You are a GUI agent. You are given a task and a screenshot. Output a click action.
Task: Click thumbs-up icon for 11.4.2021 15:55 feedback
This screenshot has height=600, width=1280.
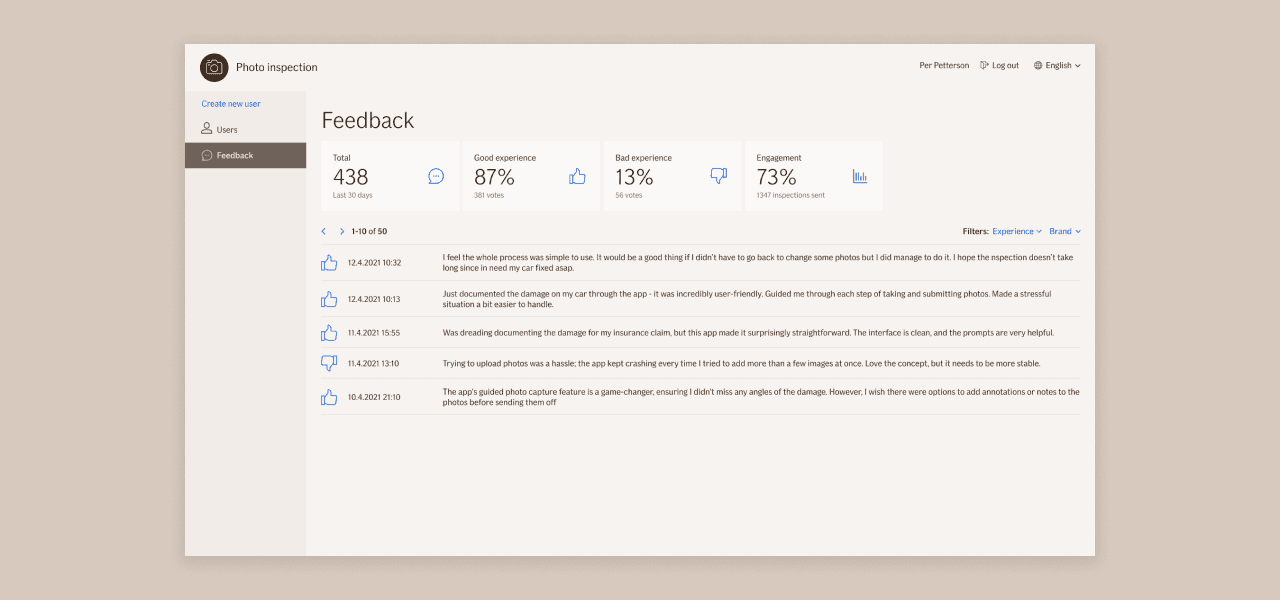click(x=329, y=333)
